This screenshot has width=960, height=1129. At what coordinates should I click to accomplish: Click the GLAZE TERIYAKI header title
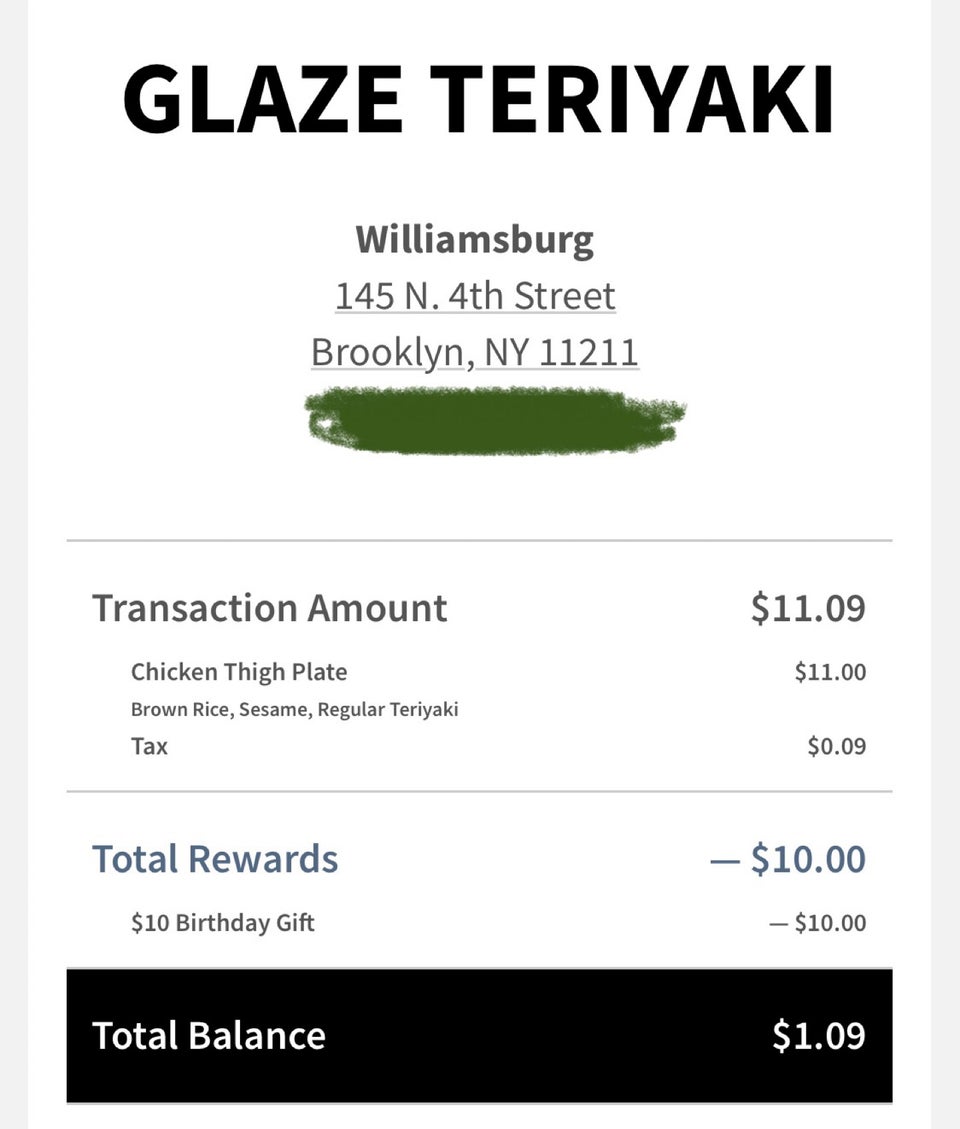[478, 100]
